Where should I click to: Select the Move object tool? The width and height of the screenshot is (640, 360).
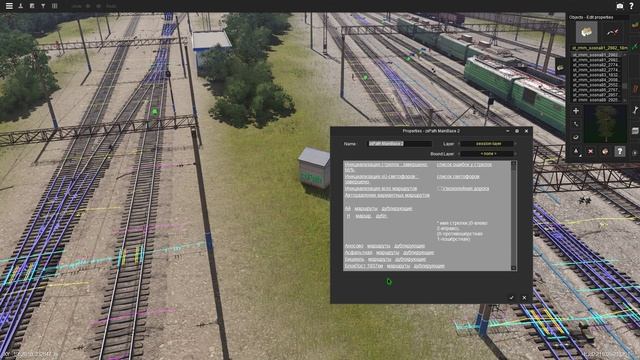point(576,124)
